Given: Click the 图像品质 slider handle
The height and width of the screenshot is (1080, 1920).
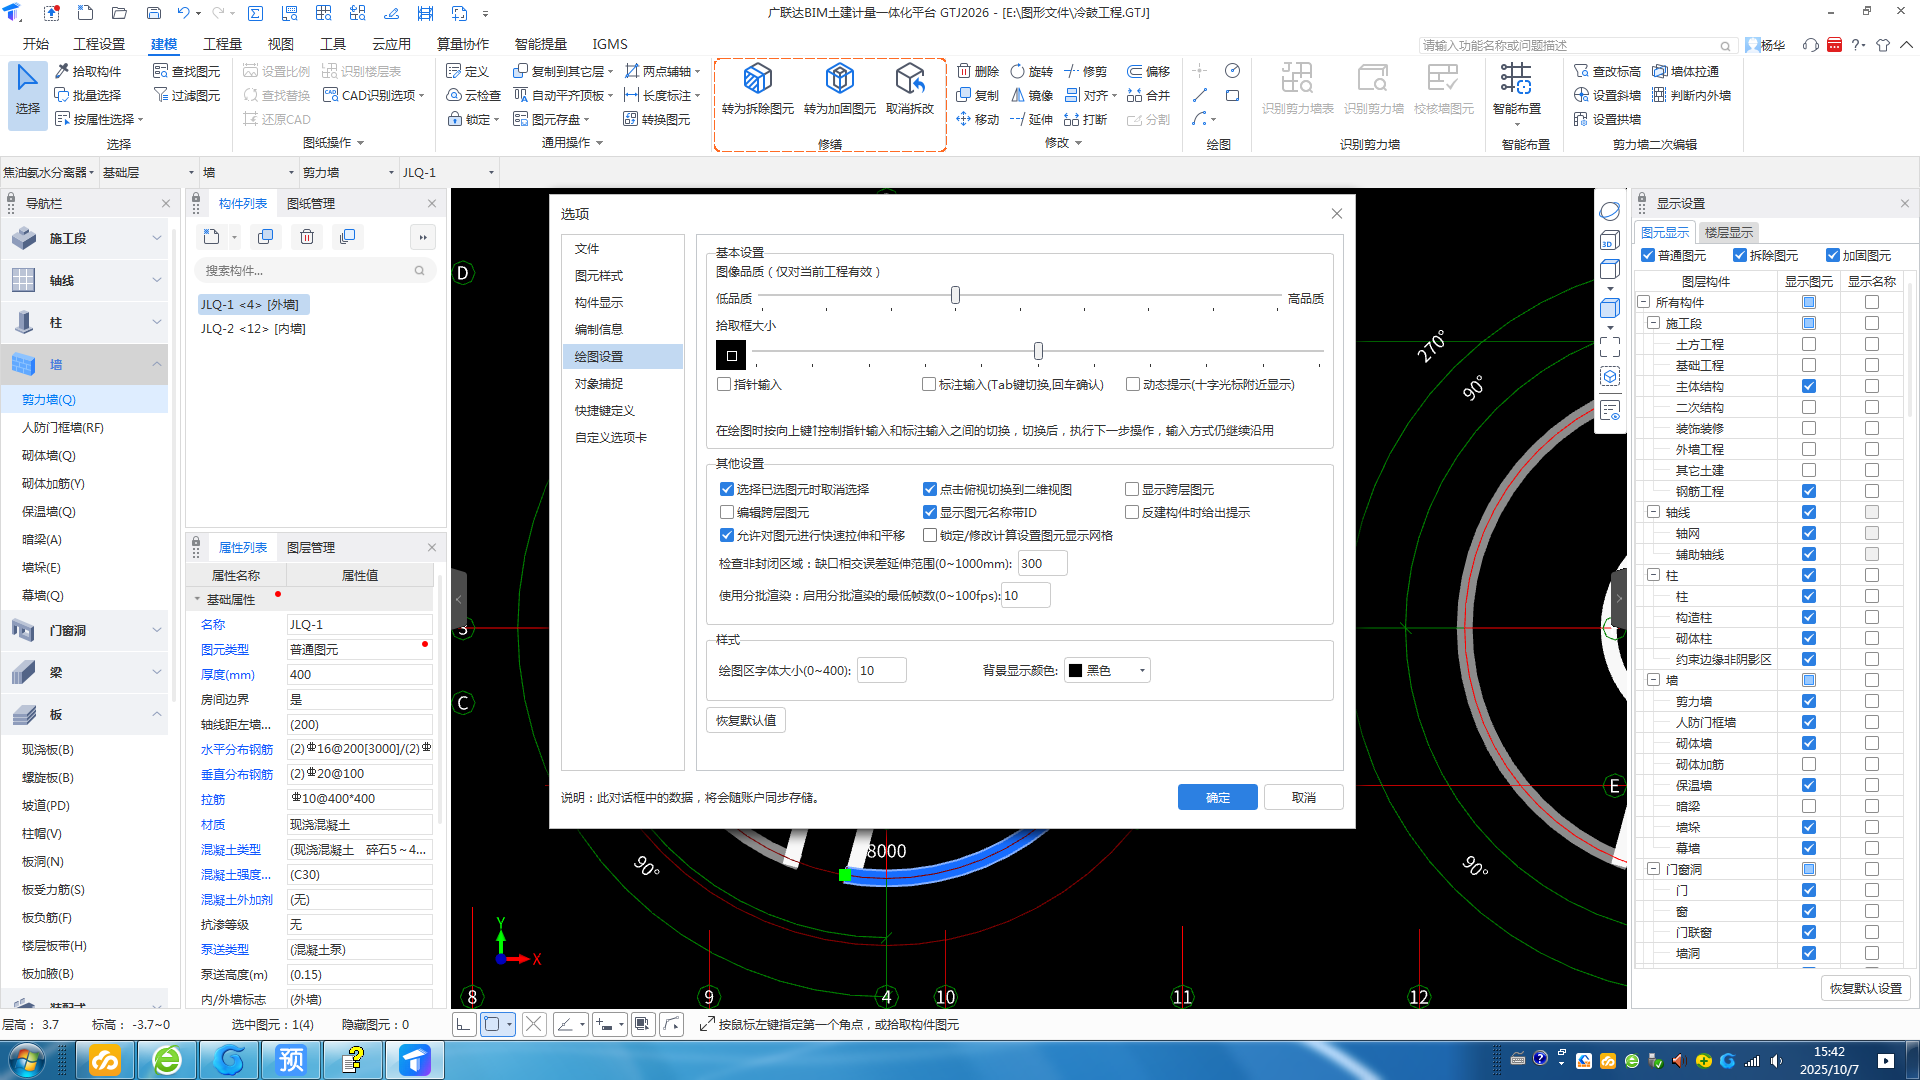Looking at the screenshot, I should (955, 296).
